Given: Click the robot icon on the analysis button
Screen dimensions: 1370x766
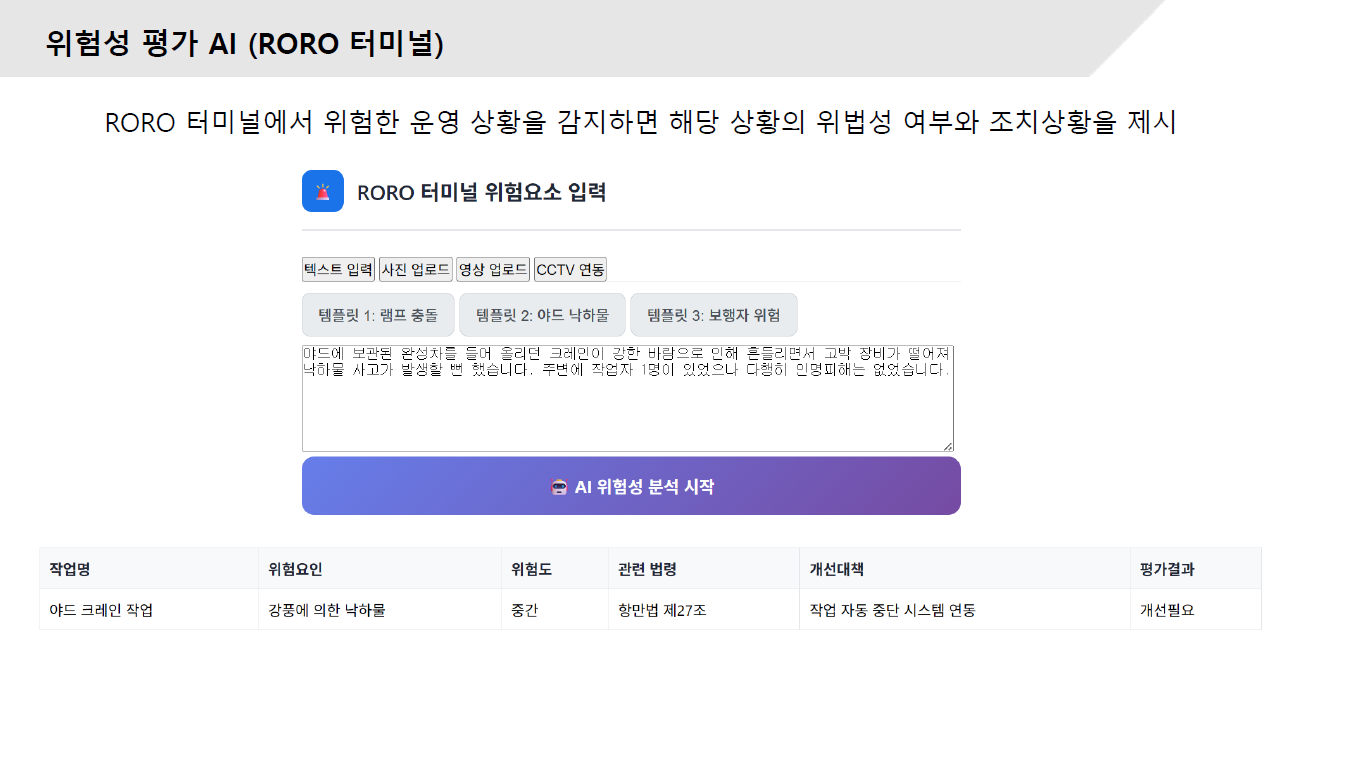Looking at the screenshot, I should click(560, 487).
